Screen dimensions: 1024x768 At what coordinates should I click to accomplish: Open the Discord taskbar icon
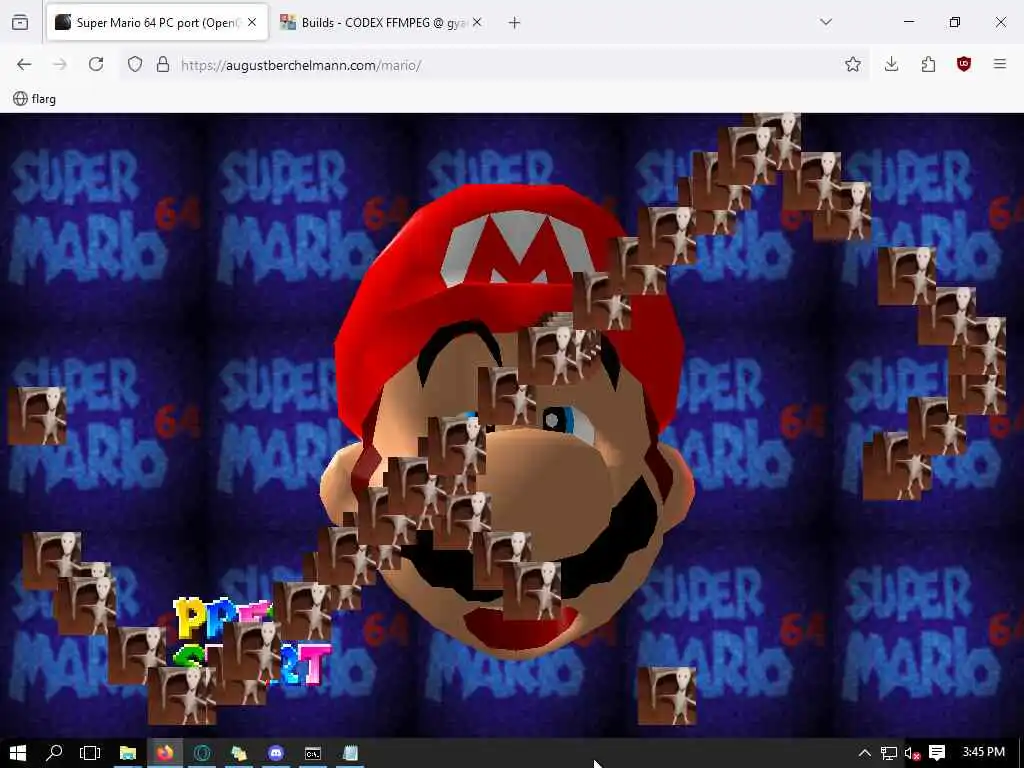click(x=276, y=753)
